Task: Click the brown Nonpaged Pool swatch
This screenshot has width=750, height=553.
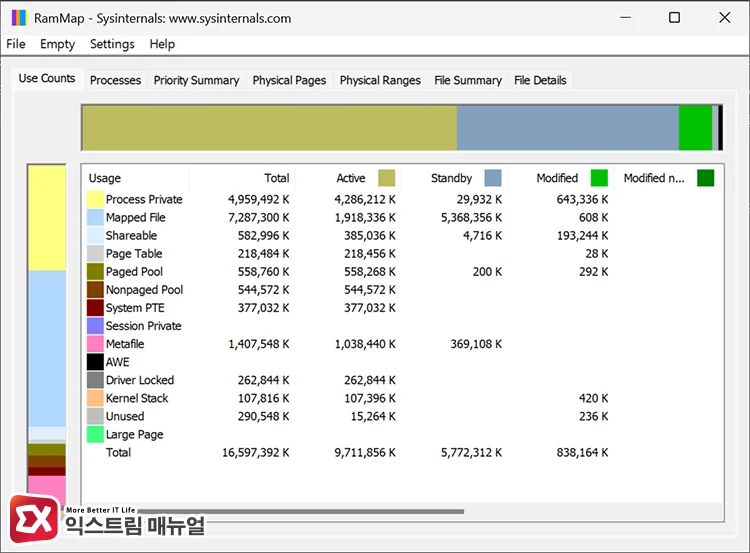Action: pos(95,289)
